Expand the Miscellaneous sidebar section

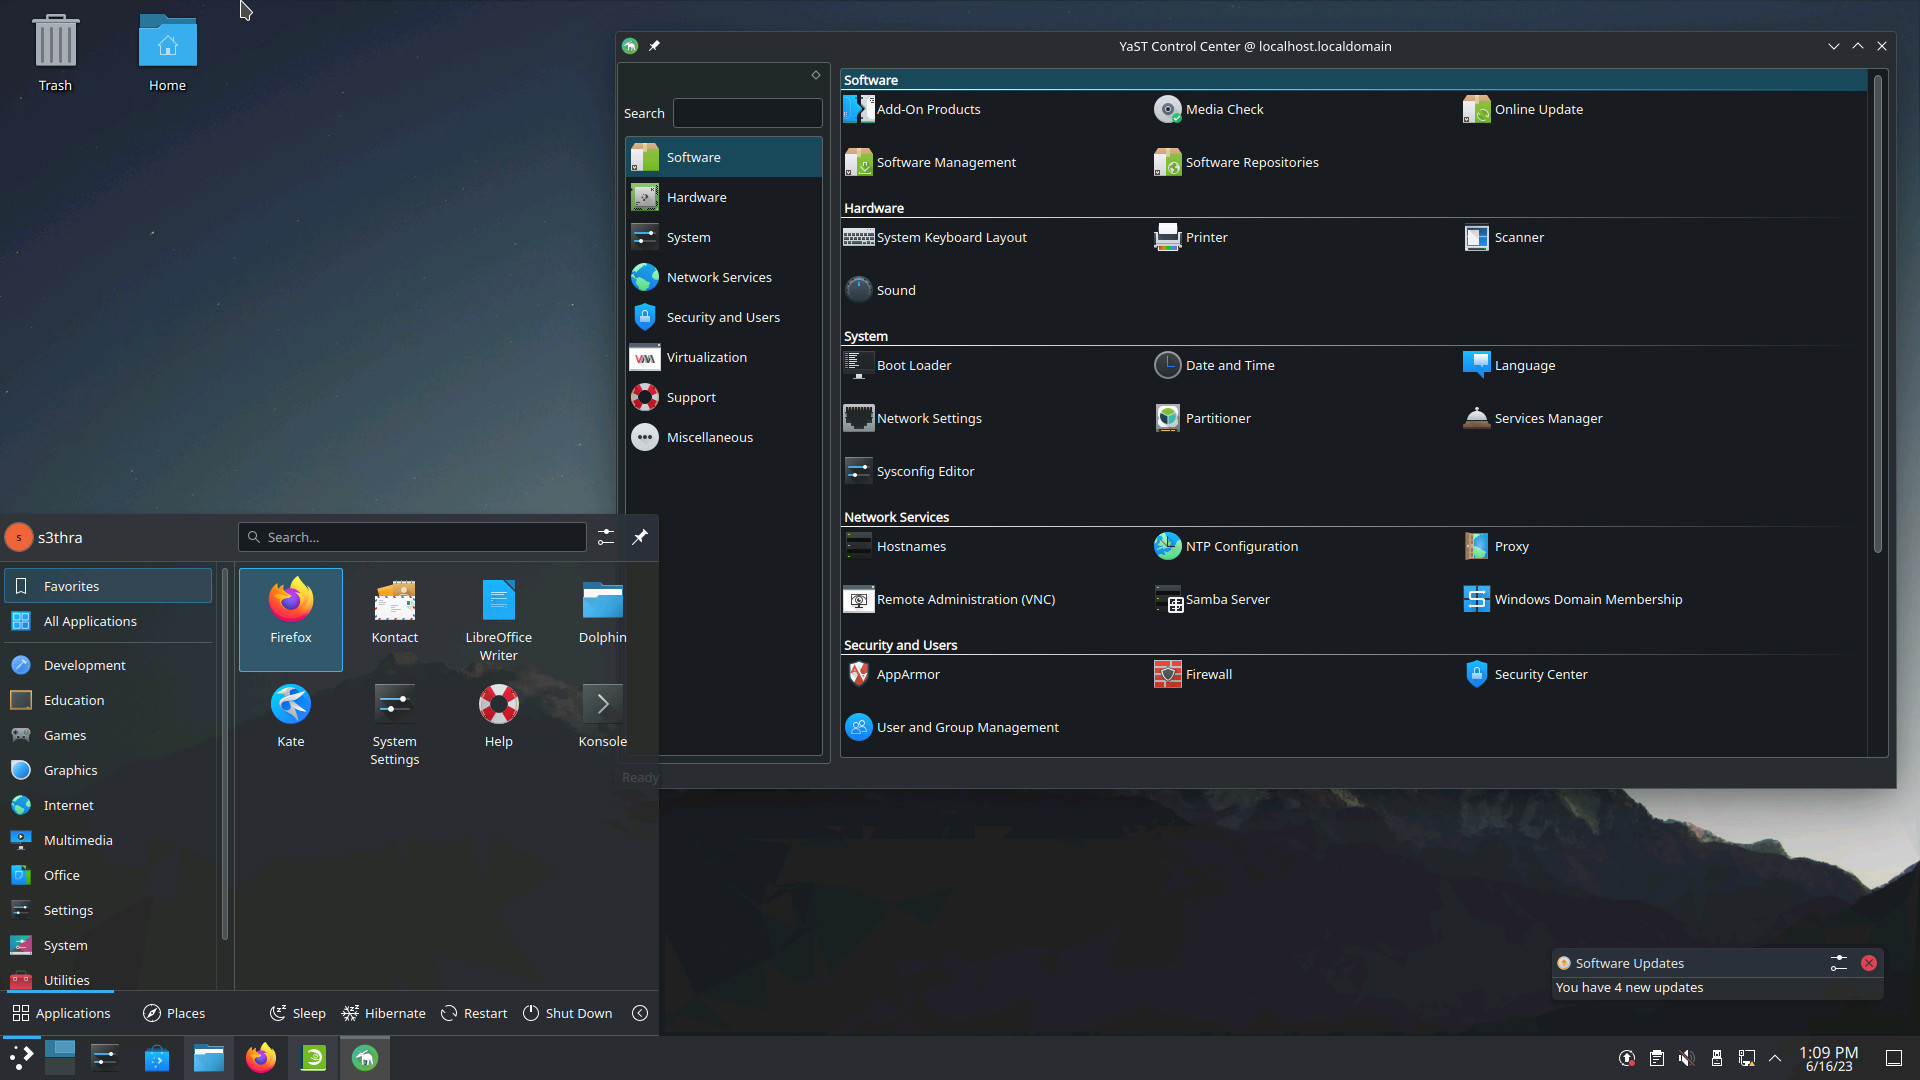tap(709, 436)
